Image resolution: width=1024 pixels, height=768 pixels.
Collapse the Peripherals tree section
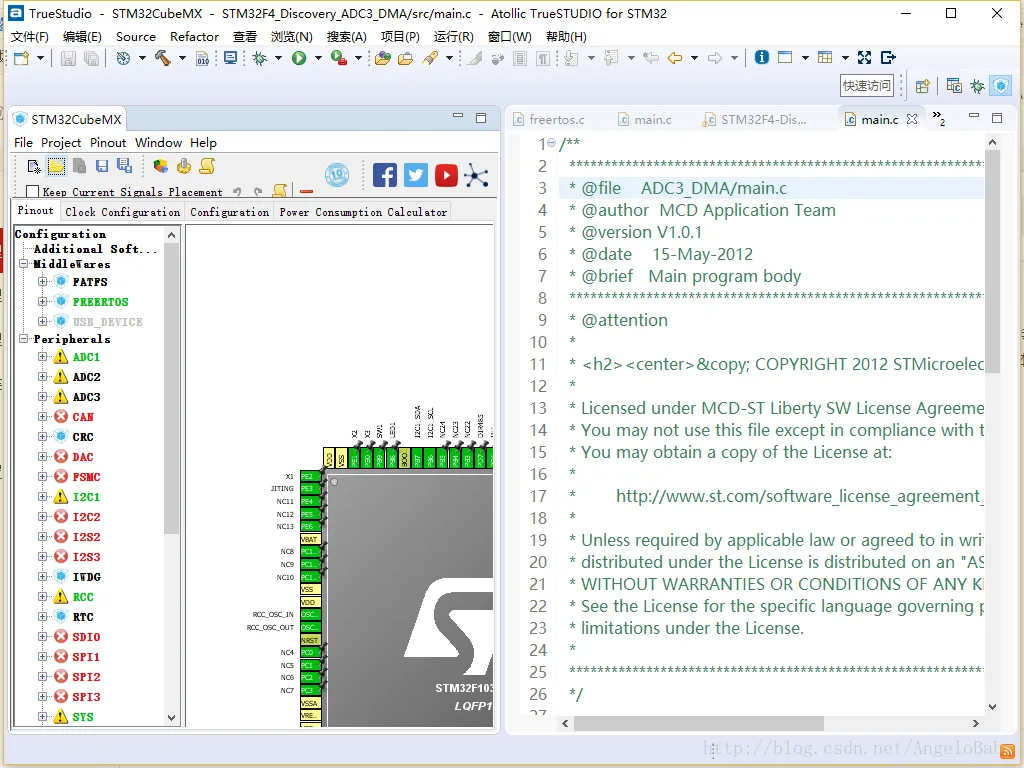(24, 339)
